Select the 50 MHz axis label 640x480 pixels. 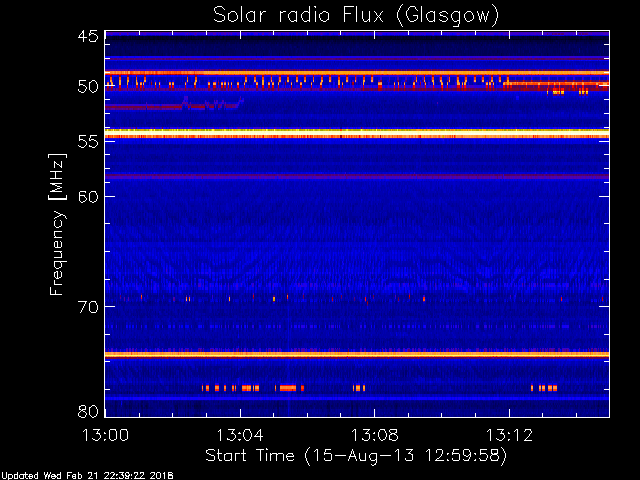point(88,87)
